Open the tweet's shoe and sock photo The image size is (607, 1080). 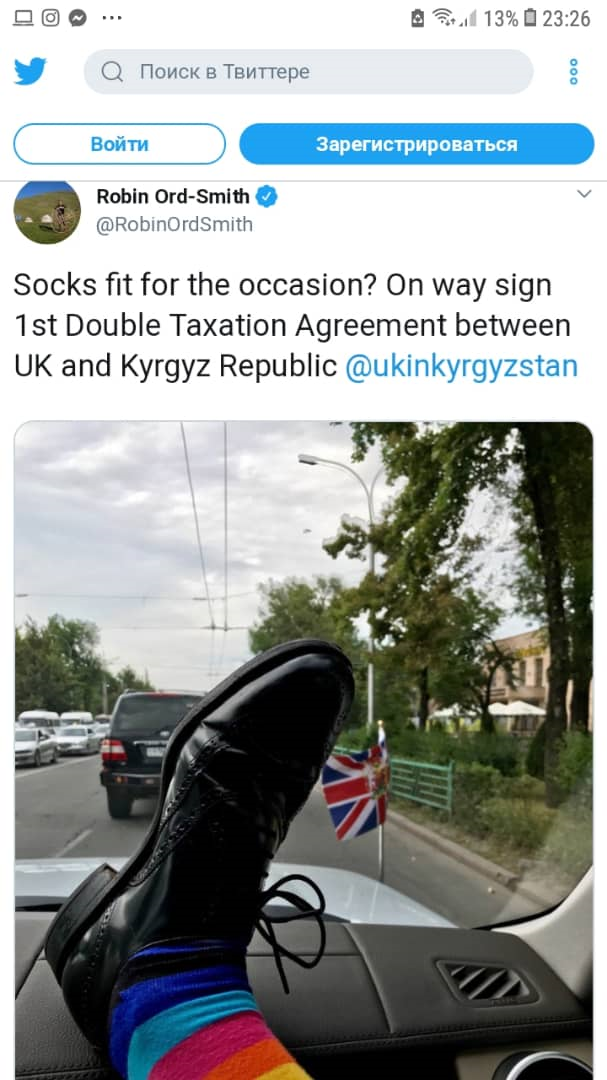(x=304, y=750)
